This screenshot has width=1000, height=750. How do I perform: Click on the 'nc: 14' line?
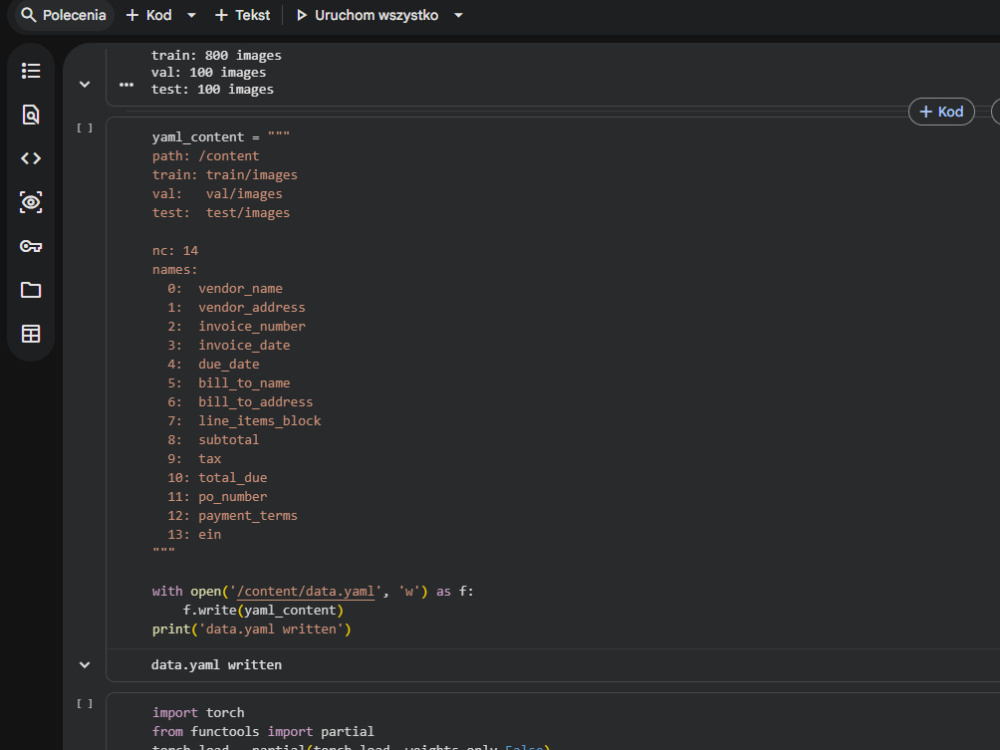click(x=175, y=251)
